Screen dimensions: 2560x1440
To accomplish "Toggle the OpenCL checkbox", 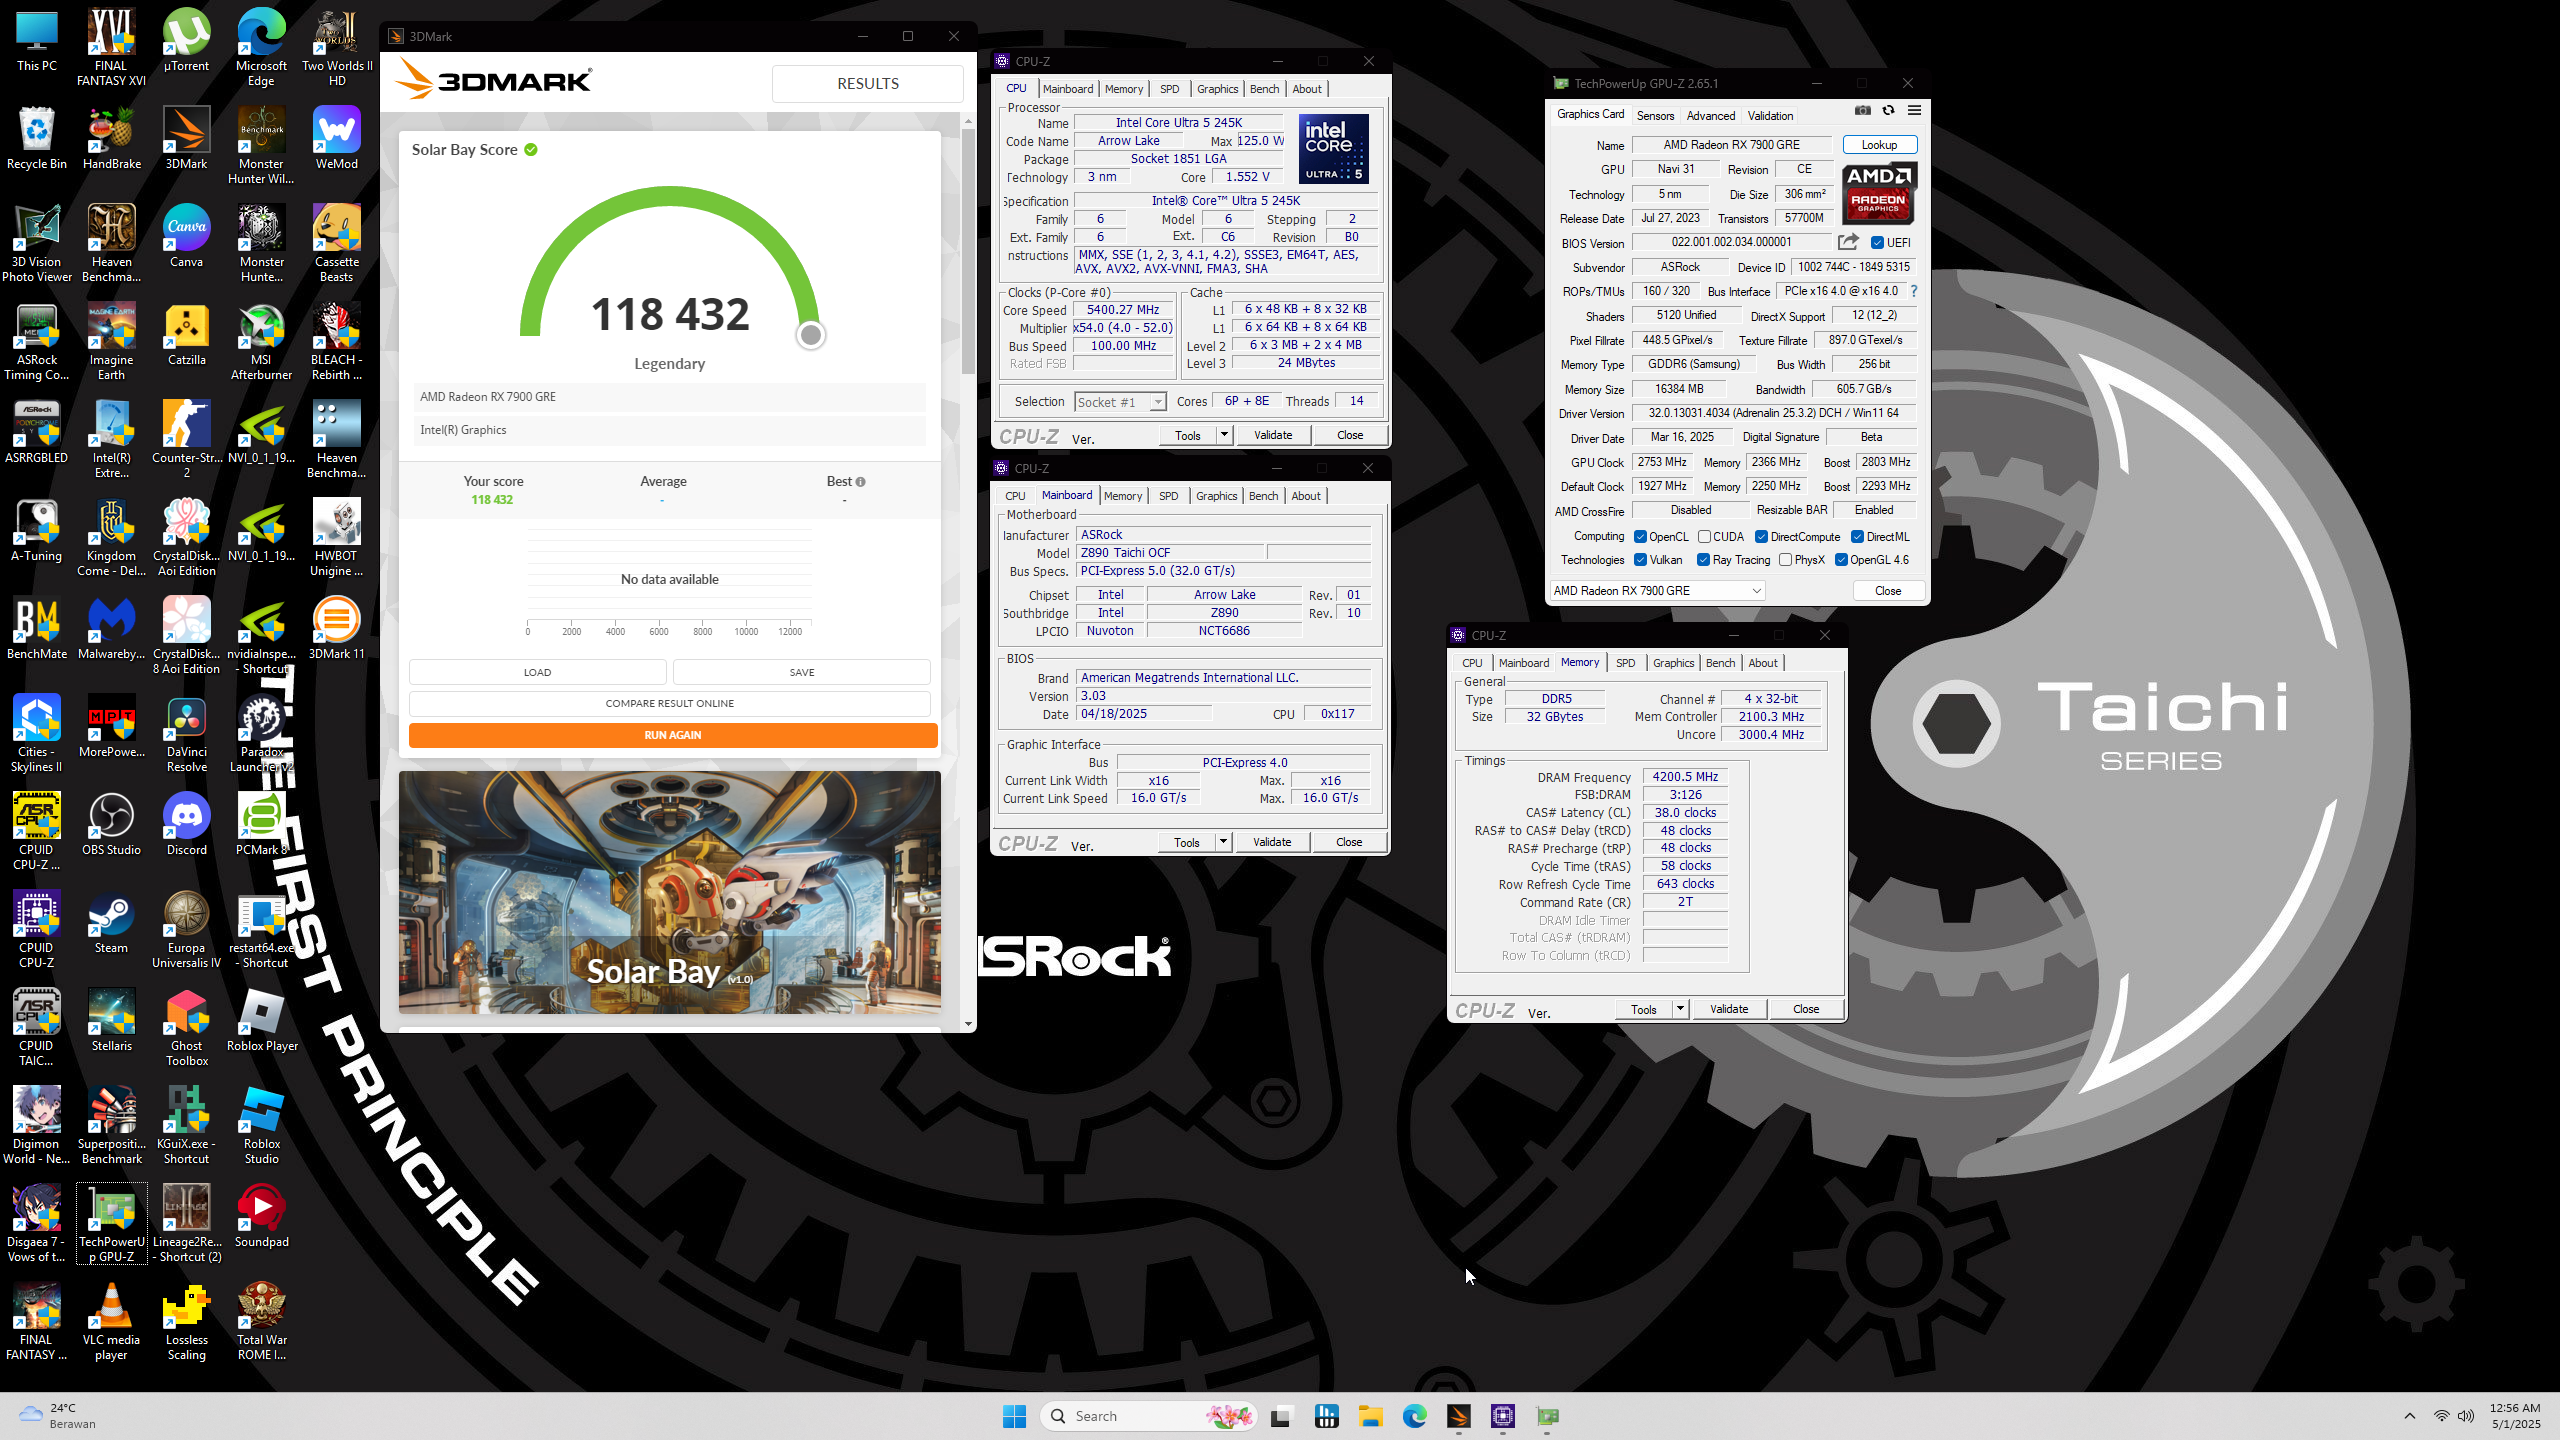I will tap(1640, 537).
